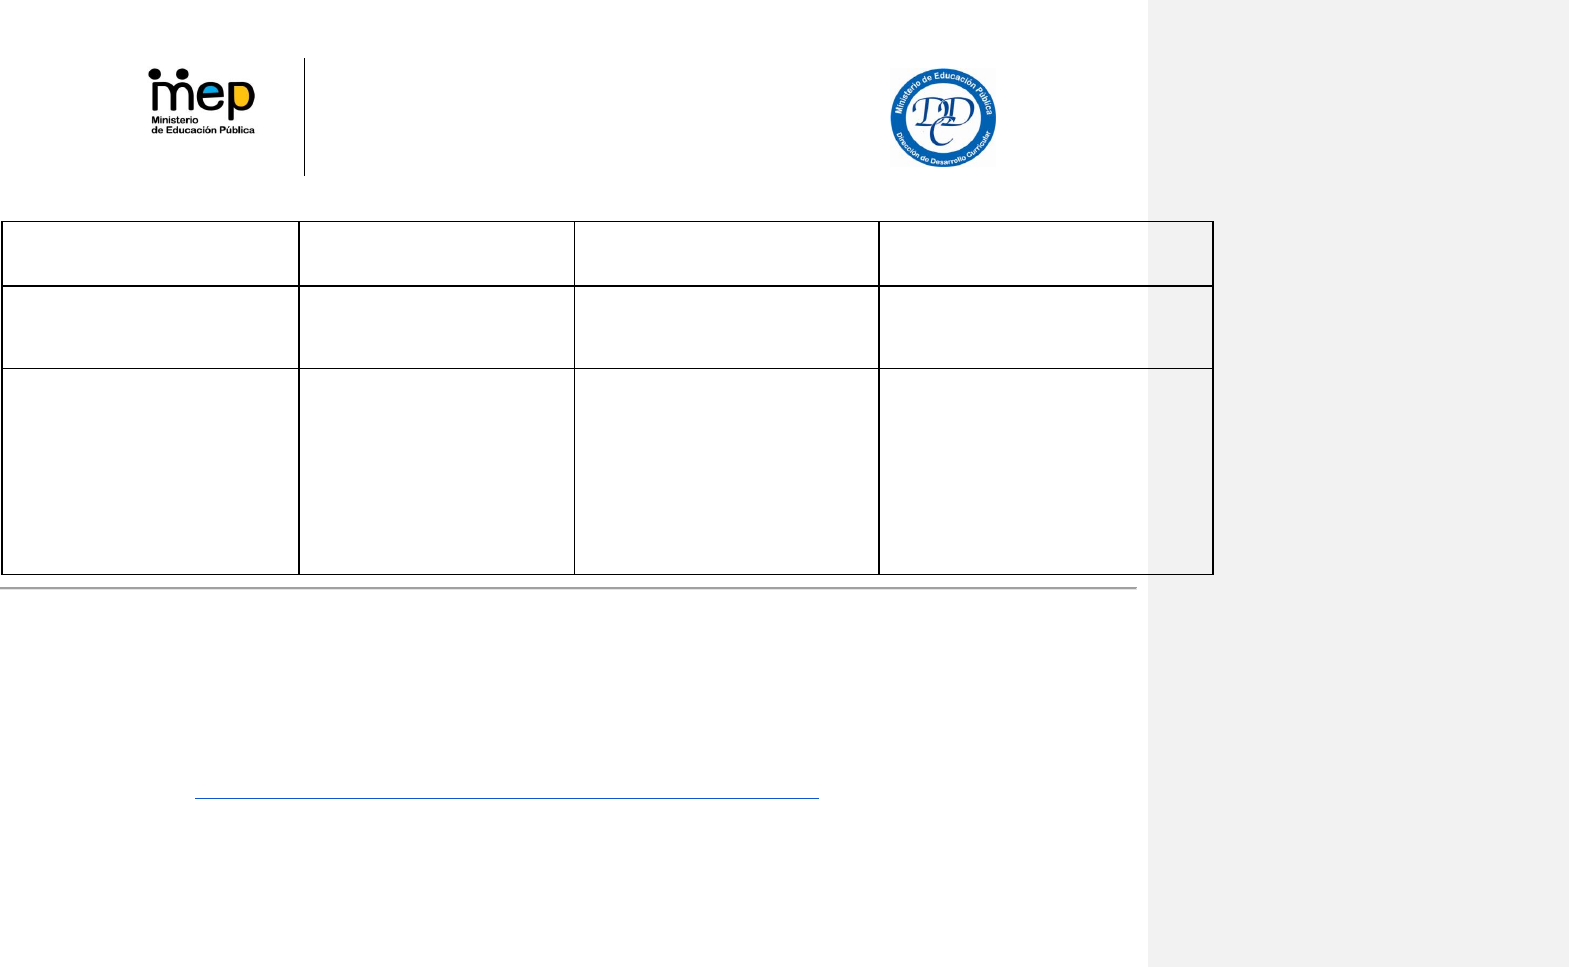Click the round blue DDC seal
This screenshot has height=967, width=1569.
click(943, 118)
